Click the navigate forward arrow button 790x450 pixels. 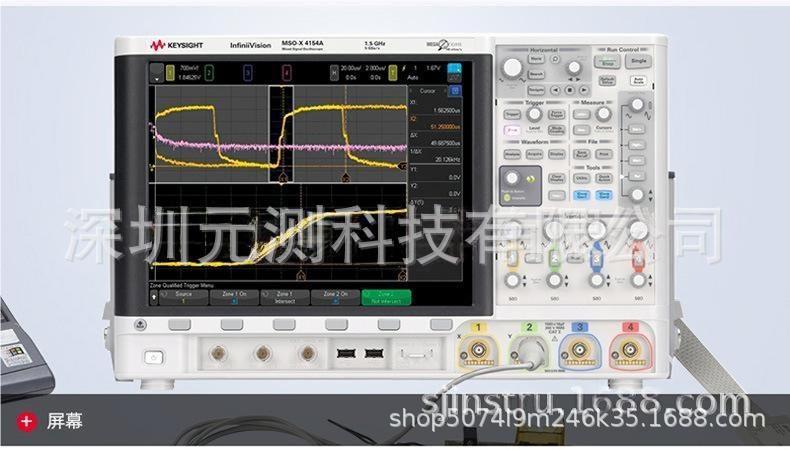[584, 91]
